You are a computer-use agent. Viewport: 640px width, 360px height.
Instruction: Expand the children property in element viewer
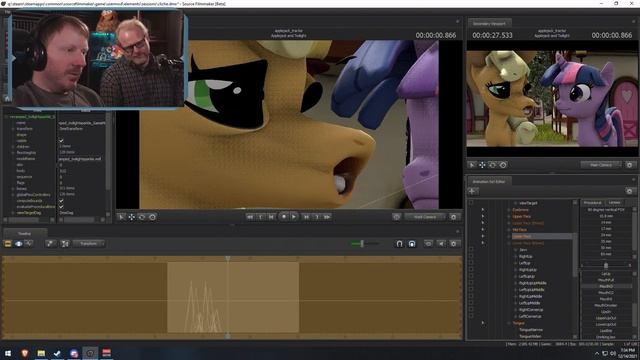click(x=13, y=147)
